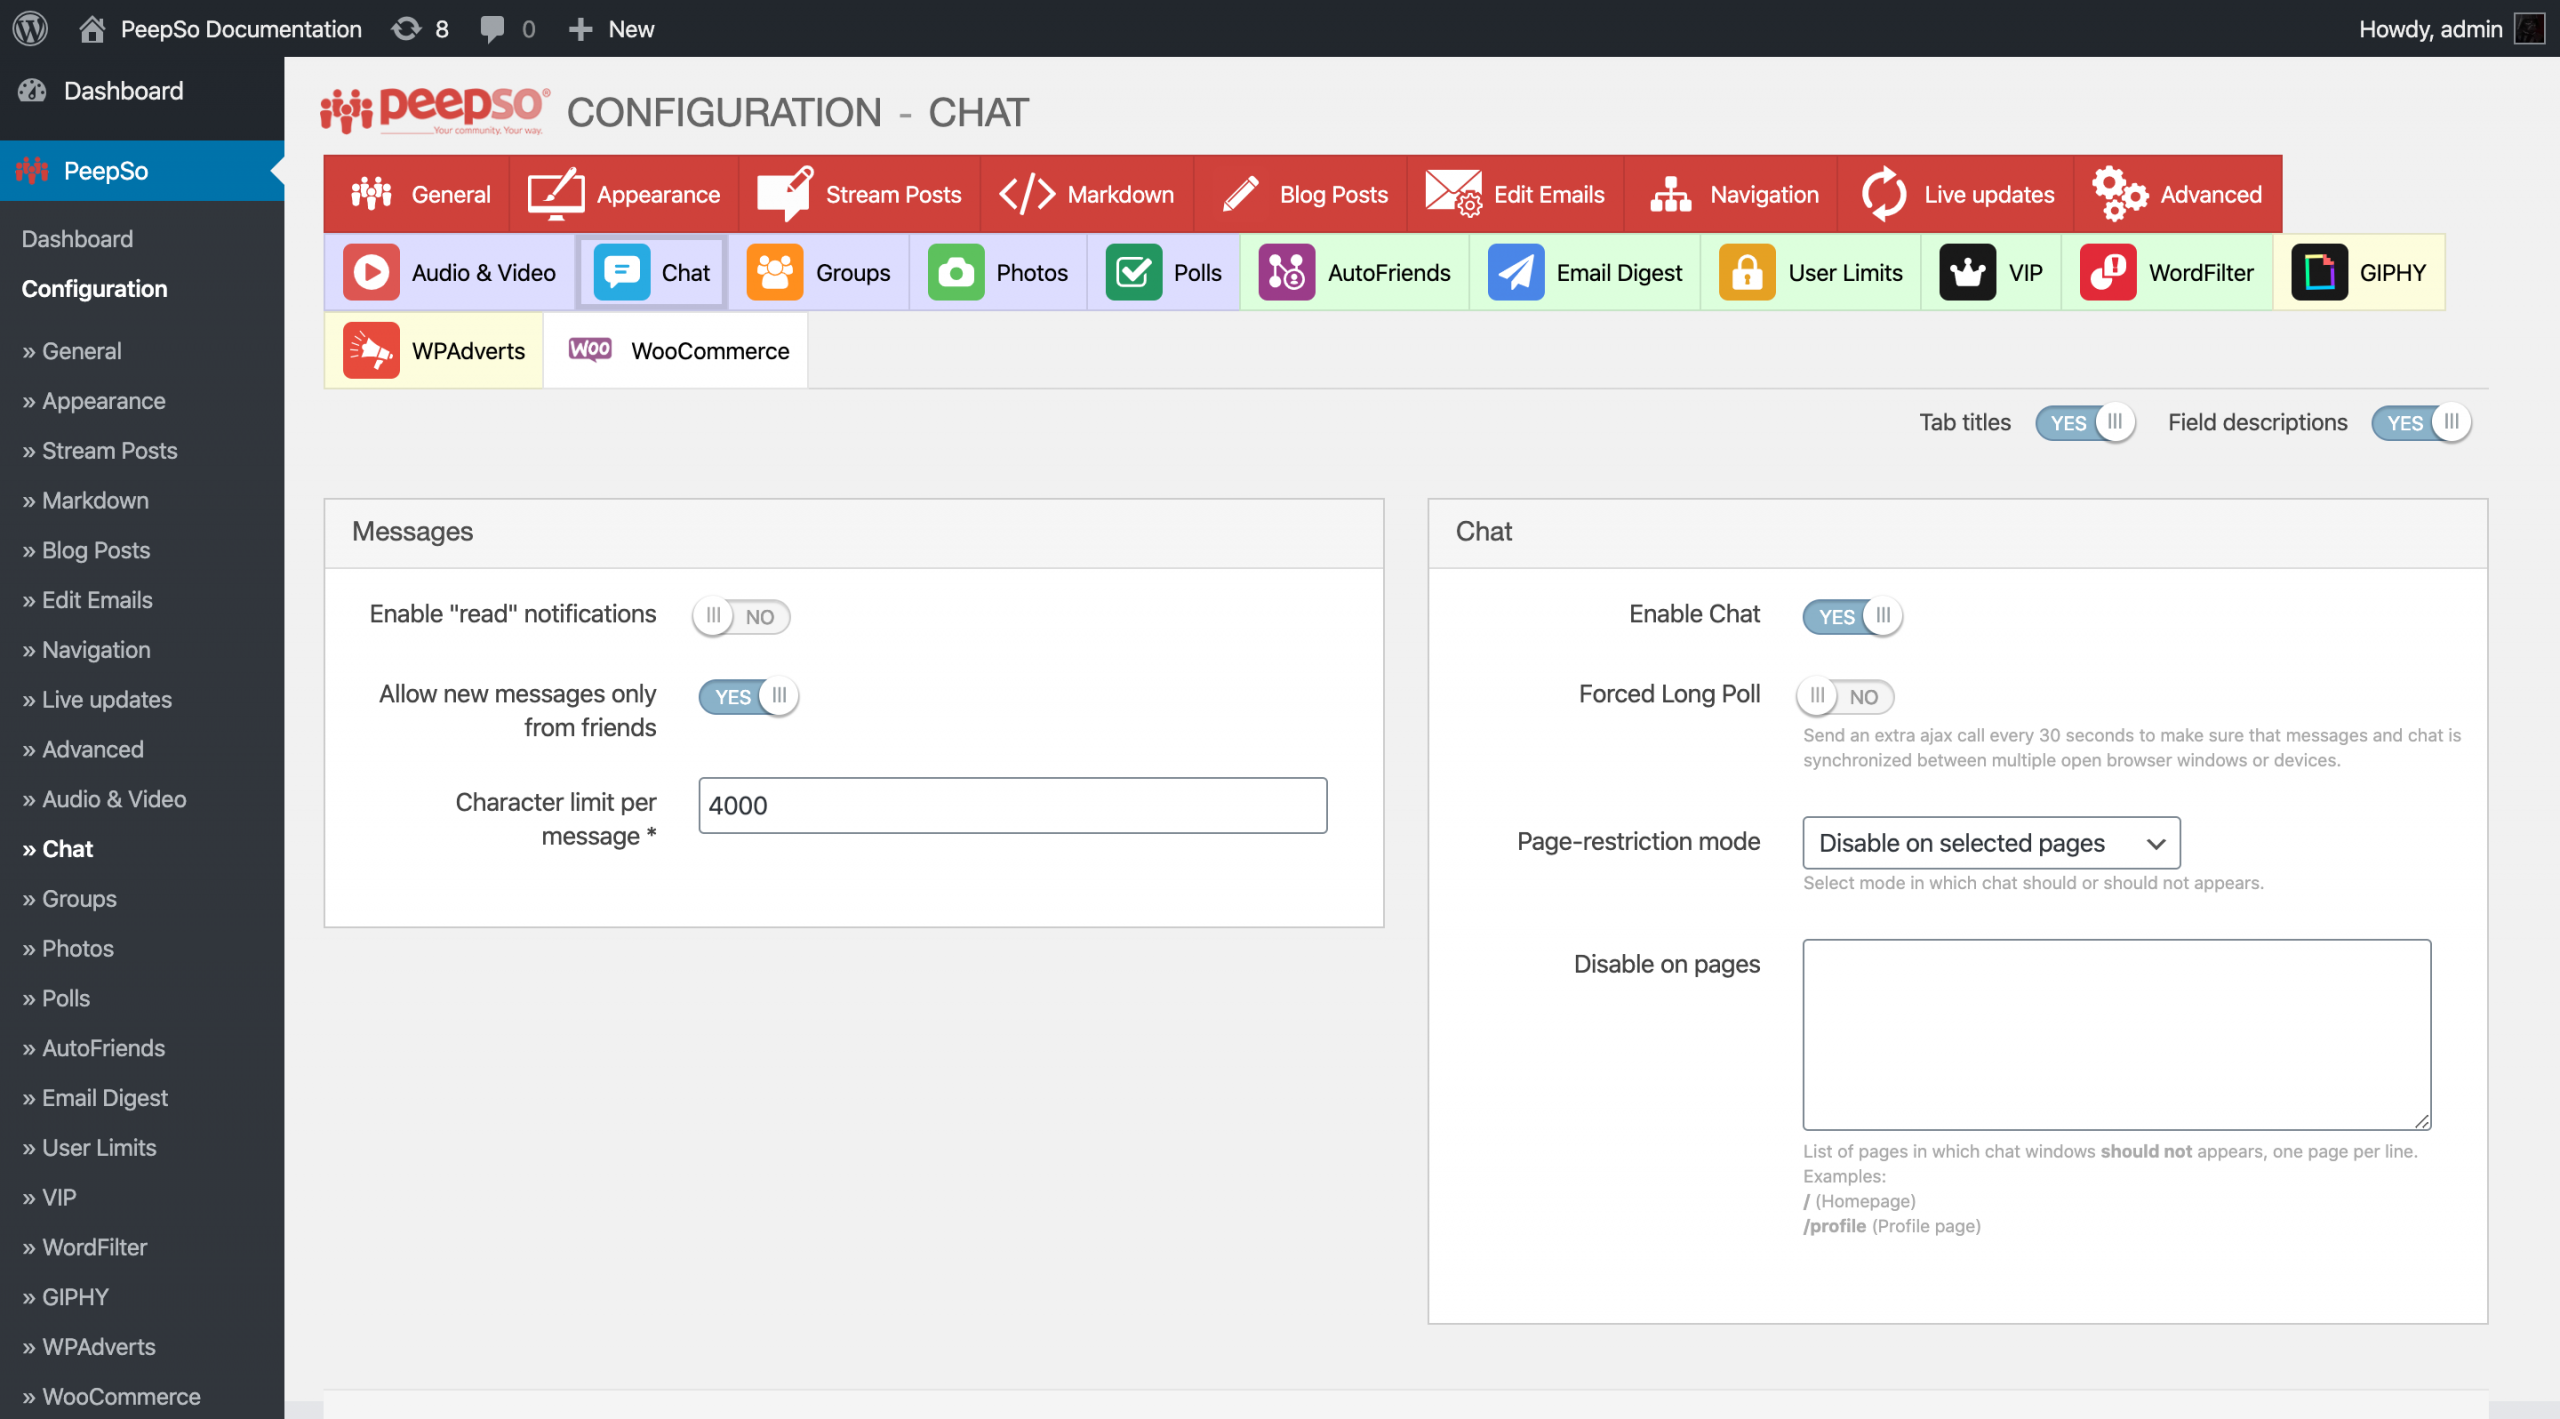Click the WordPress logo in admin bar

click(x=30, y=28)
